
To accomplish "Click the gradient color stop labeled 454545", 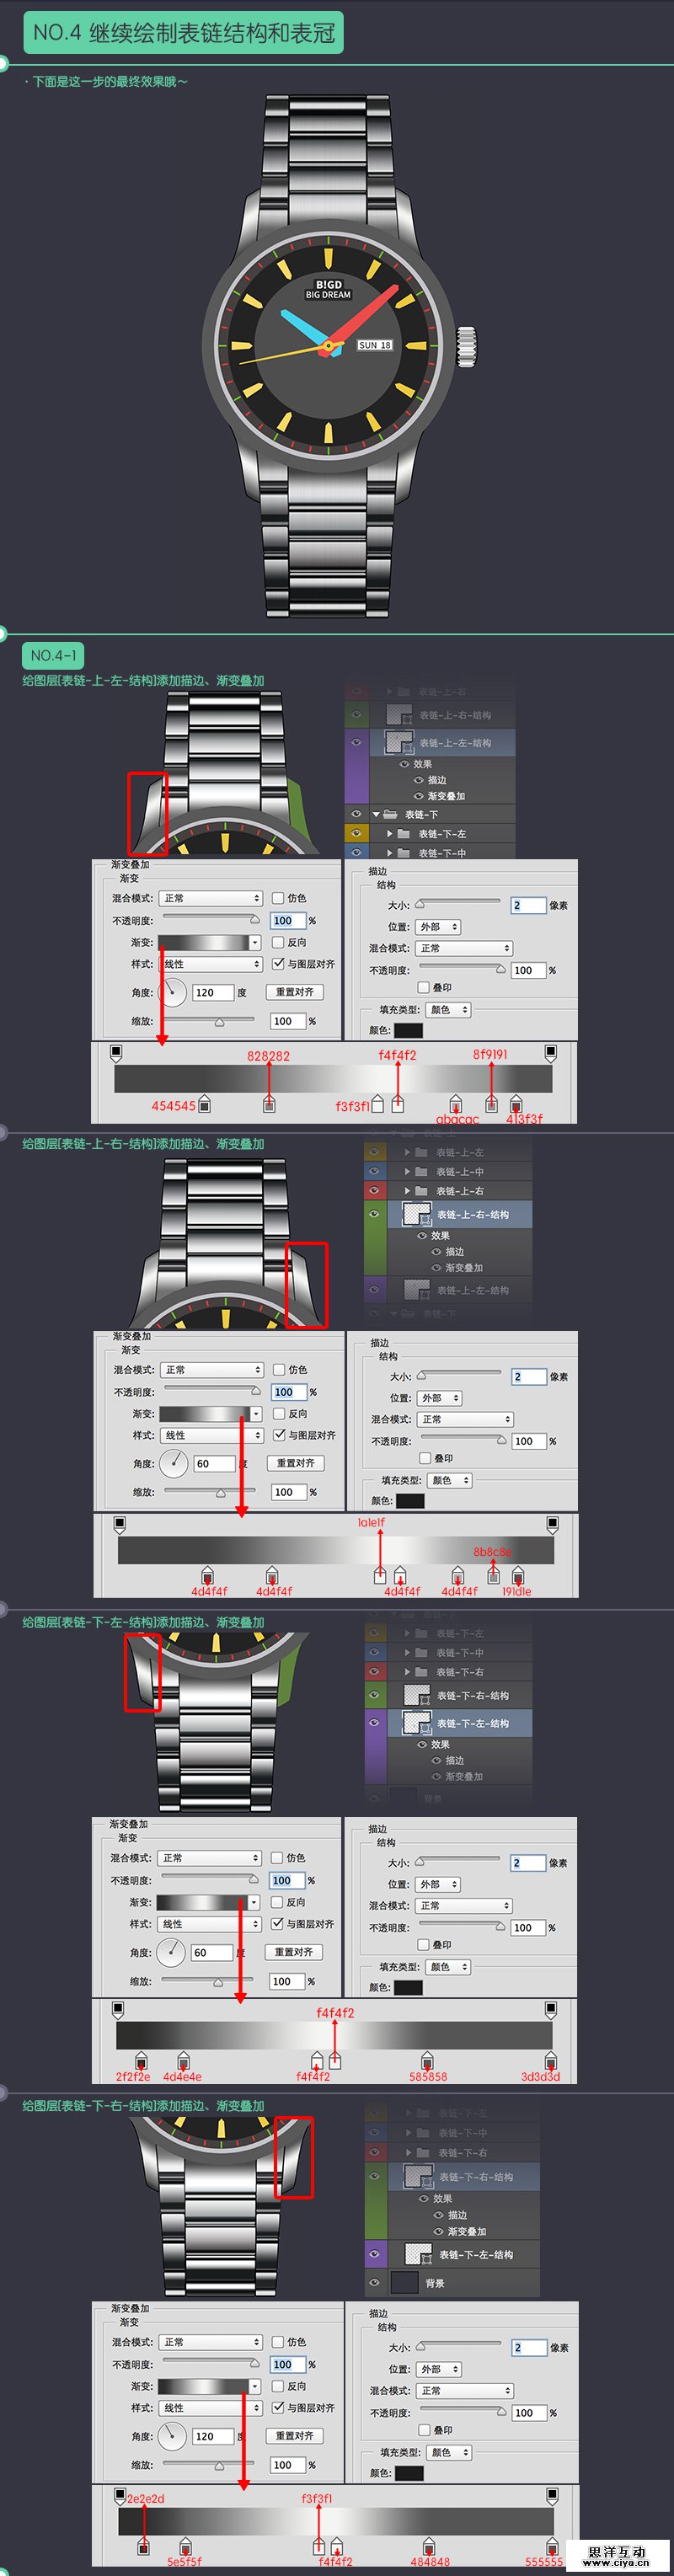I will 204,1104.
